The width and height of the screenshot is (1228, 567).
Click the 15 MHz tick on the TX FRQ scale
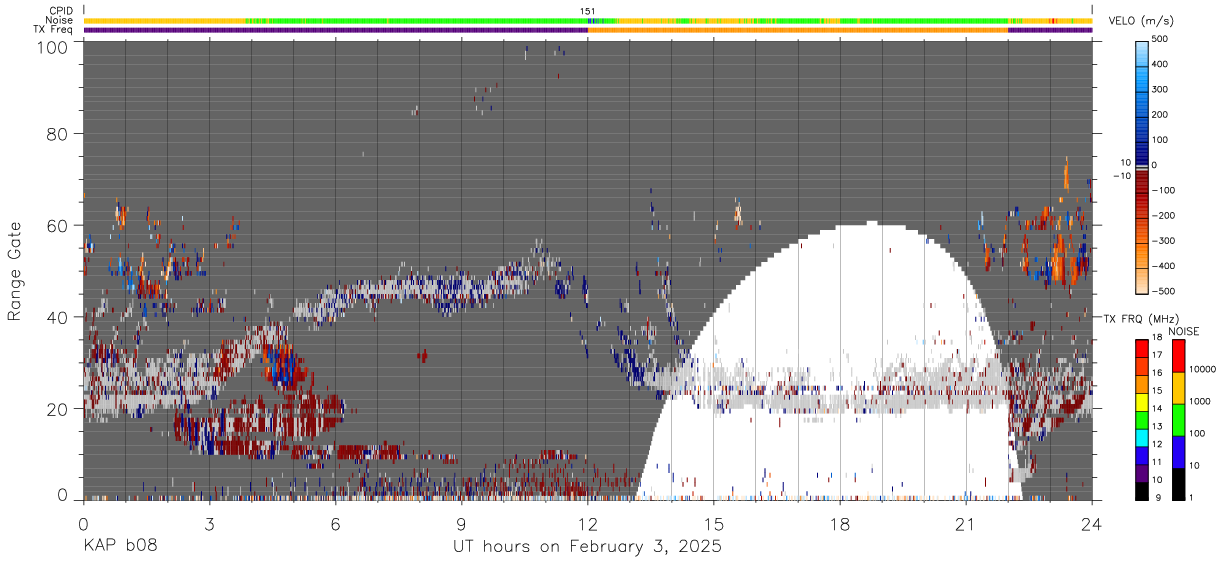coord(1158,392)
